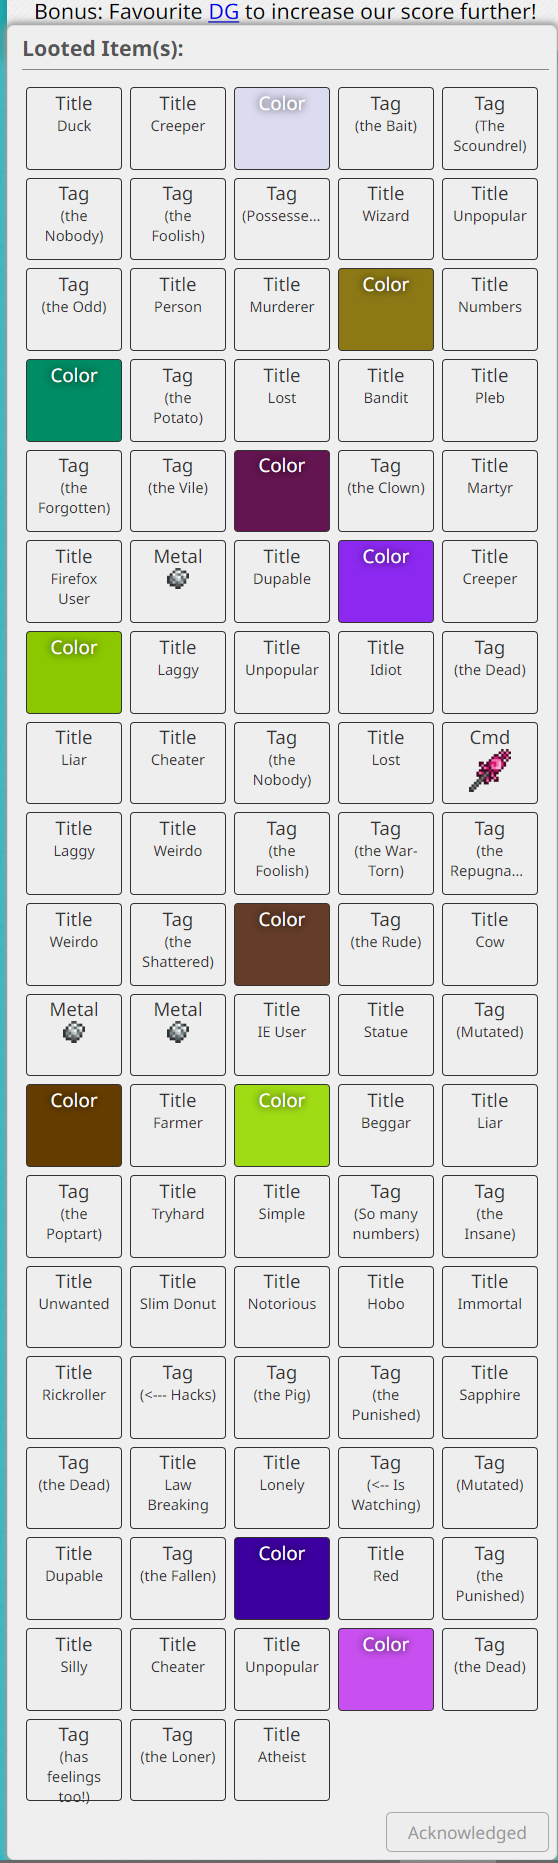
Task: Click the Tag (the Clown) item
Action: (386, 490)
